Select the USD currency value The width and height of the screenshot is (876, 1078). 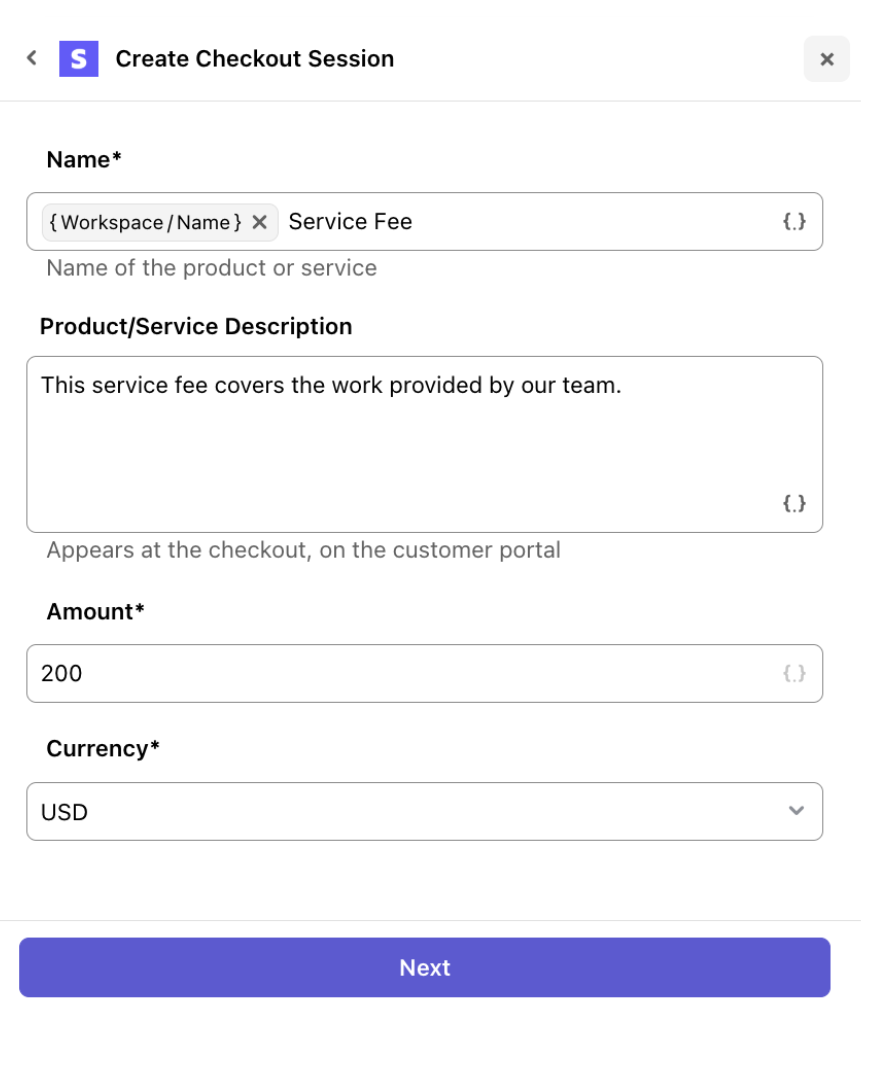coord(65,812)
